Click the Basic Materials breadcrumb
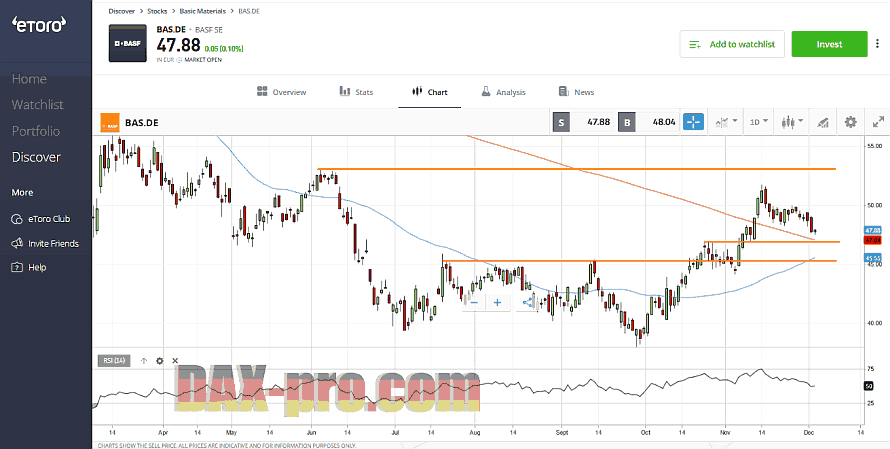The width and height of the screenshot is (890, 449). click(203, 11)
